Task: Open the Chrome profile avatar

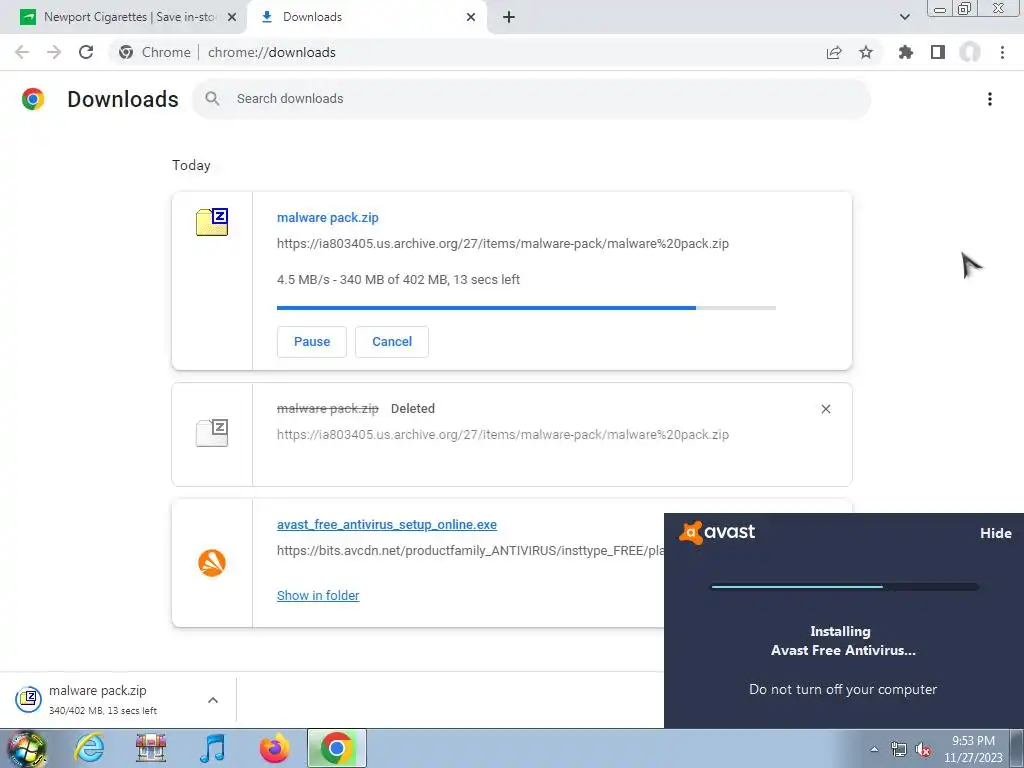Action: [970, 52]
